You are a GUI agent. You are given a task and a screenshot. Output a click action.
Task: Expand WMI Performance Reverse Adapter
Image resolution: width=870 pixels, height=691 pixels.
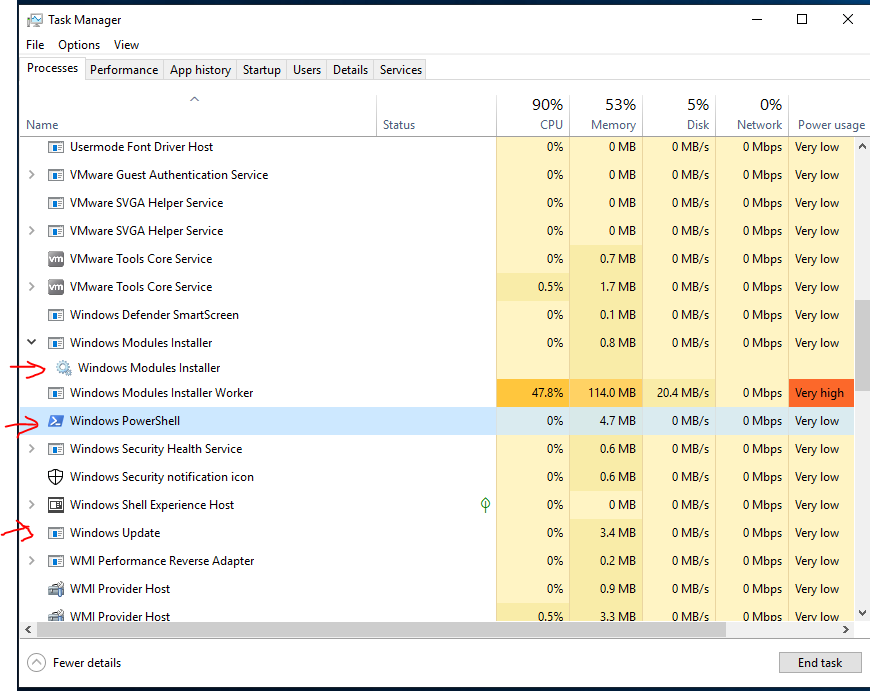(x=32, y=561)
